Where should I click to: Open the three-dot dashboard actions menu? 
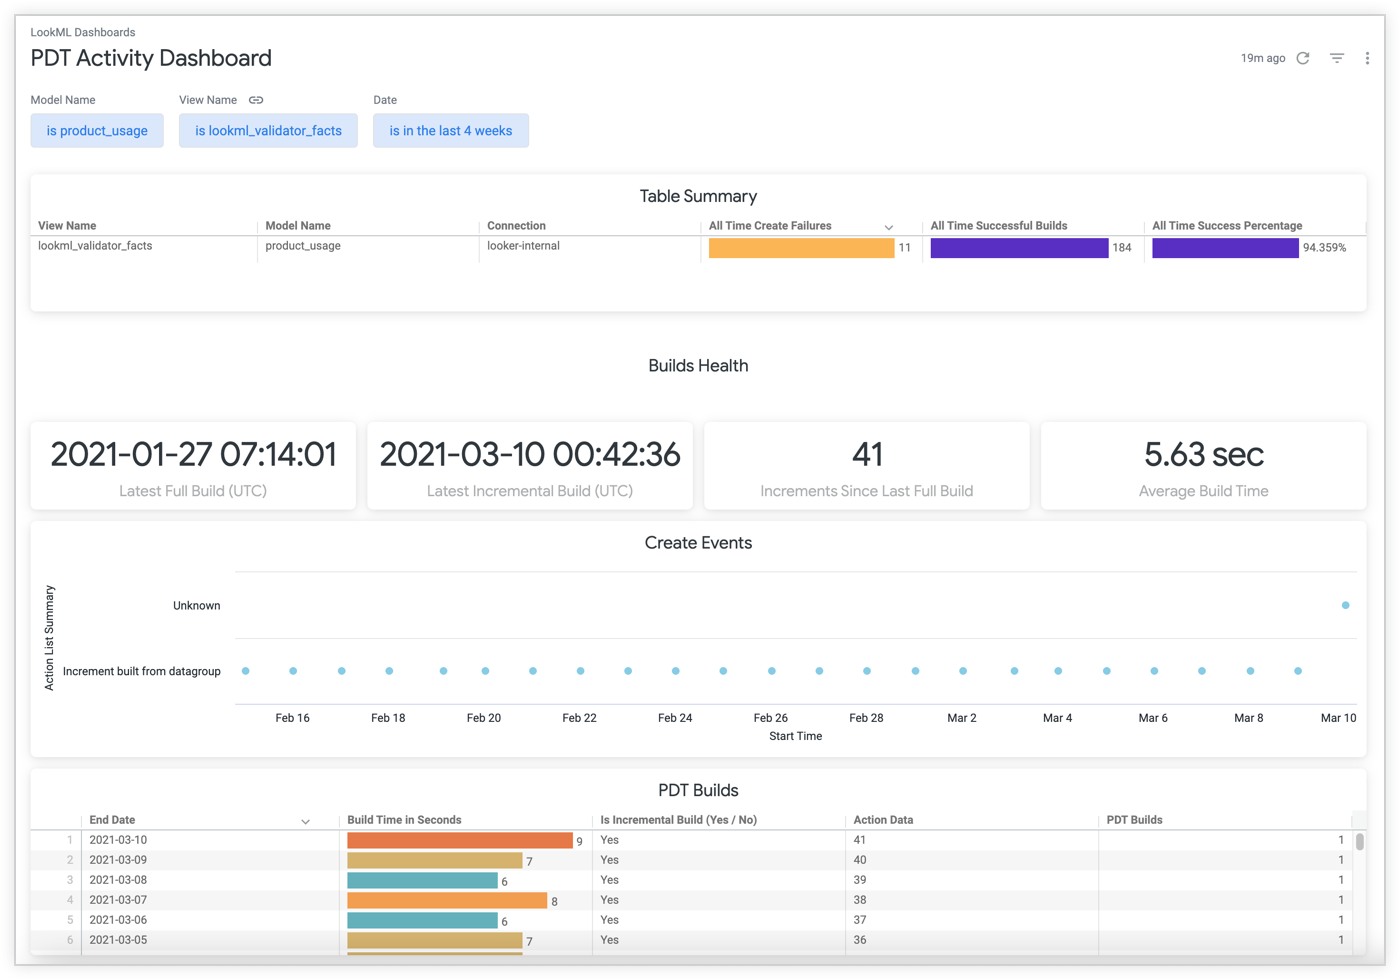click(x=1367, y=58)
